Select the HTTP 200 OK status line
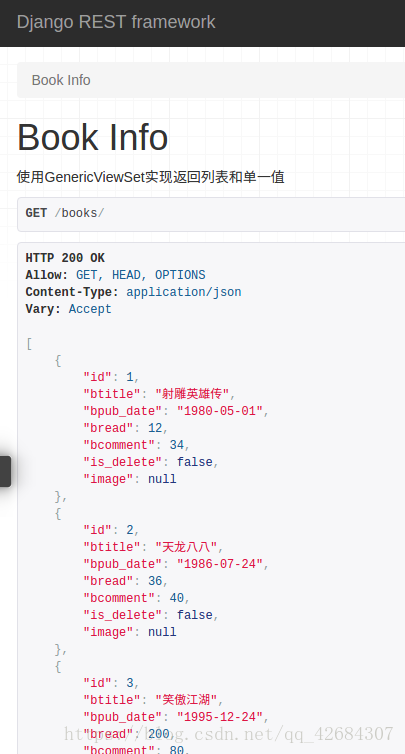This screenshot has height=754, width=405. click(65, 258)
